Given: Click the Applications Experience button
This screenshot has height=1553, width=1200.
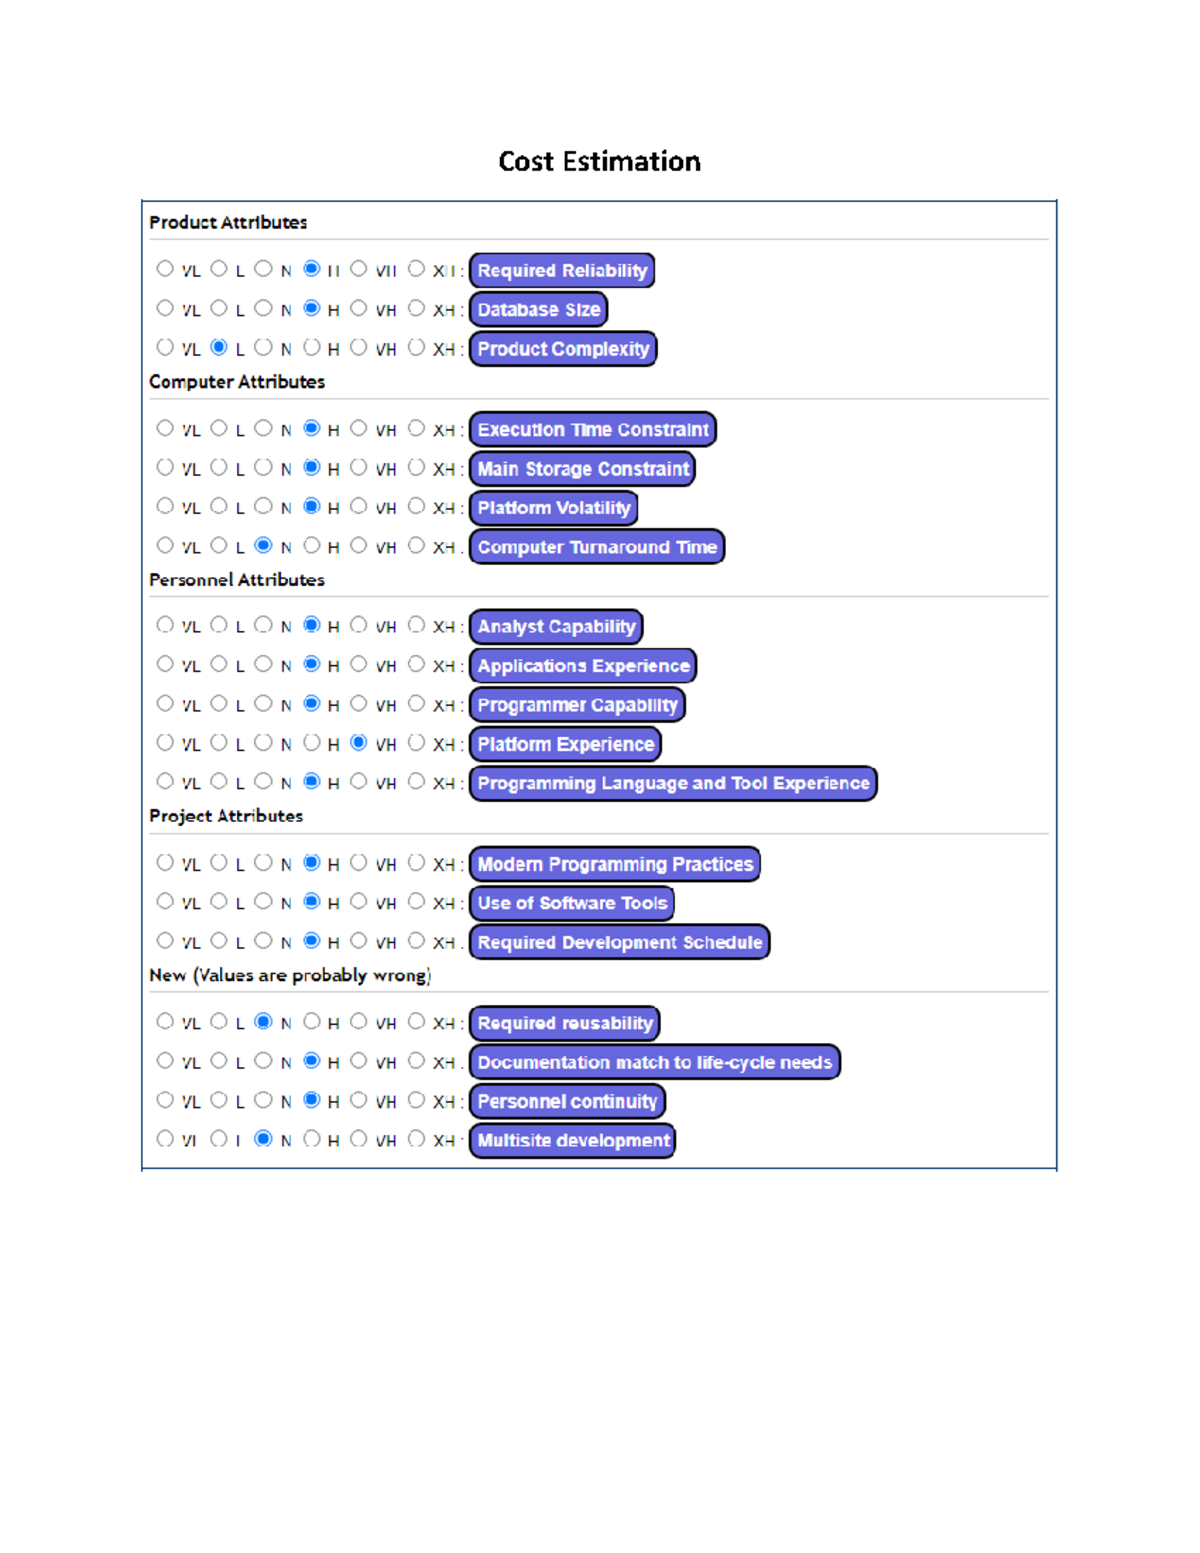Looking at the screenshot, I should tap(583, 666).
